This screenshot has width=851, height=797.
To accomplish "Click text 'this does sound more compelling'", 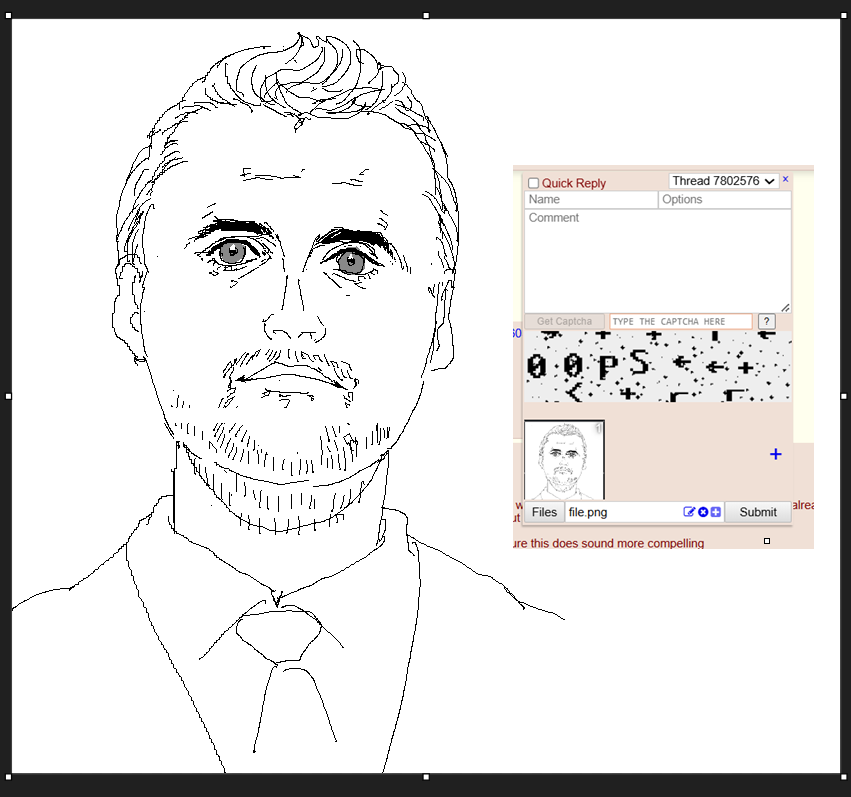I will (617, 543).
